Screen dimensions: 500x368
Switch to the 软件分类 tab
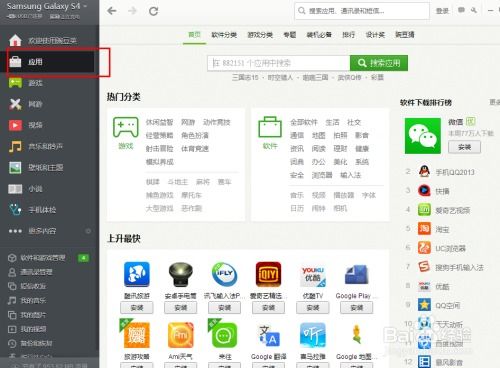[x=224, y=35]
